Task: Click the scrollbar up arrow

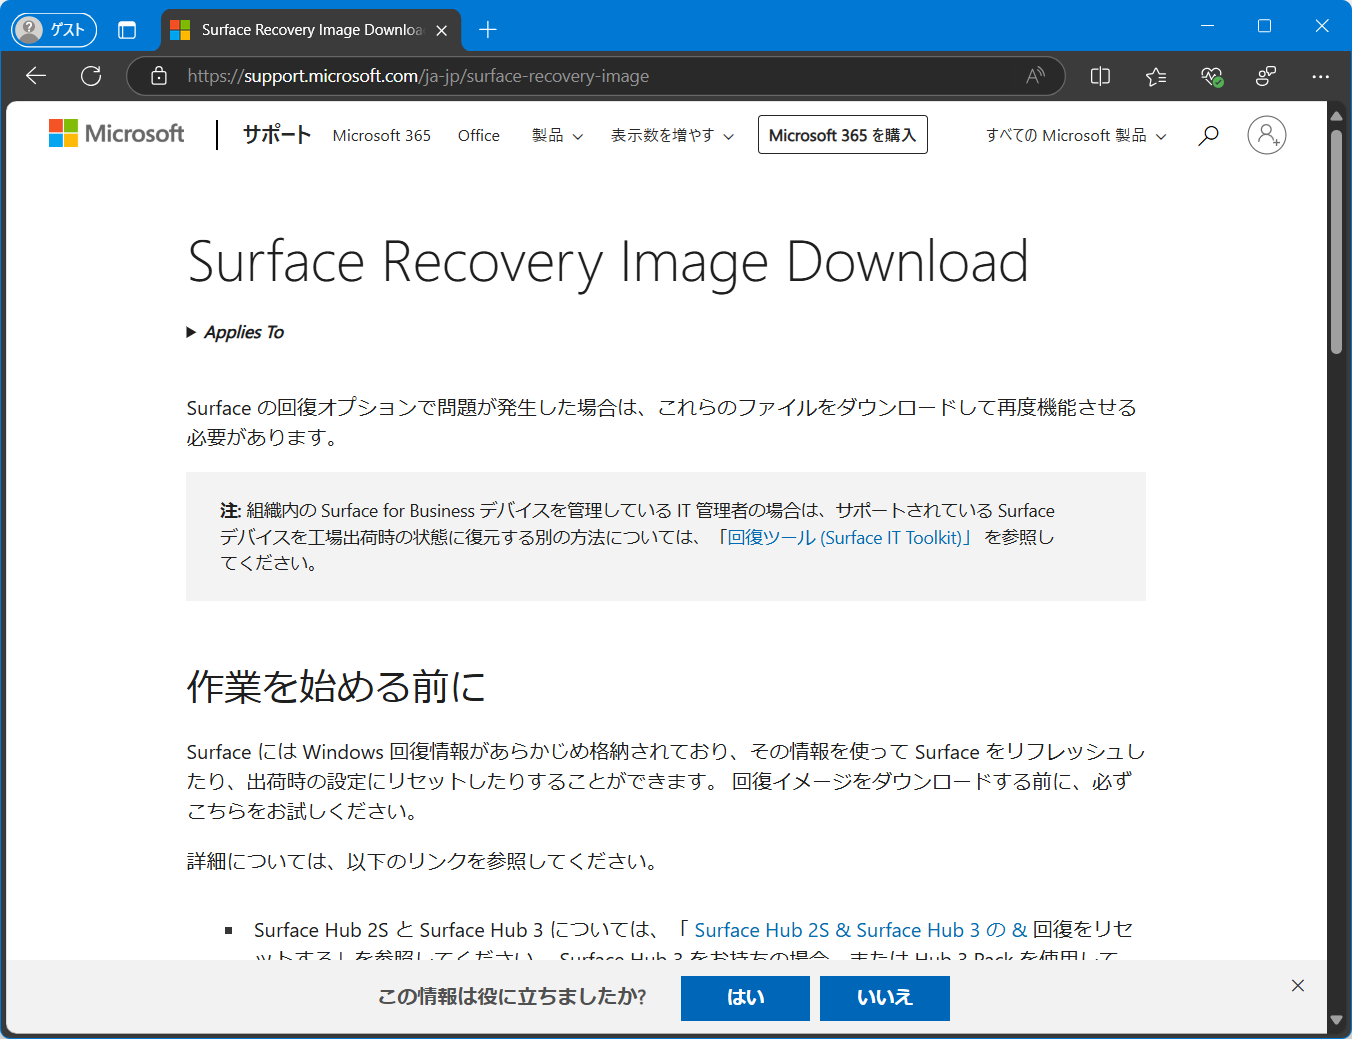Action: (x=1336, y=116)
